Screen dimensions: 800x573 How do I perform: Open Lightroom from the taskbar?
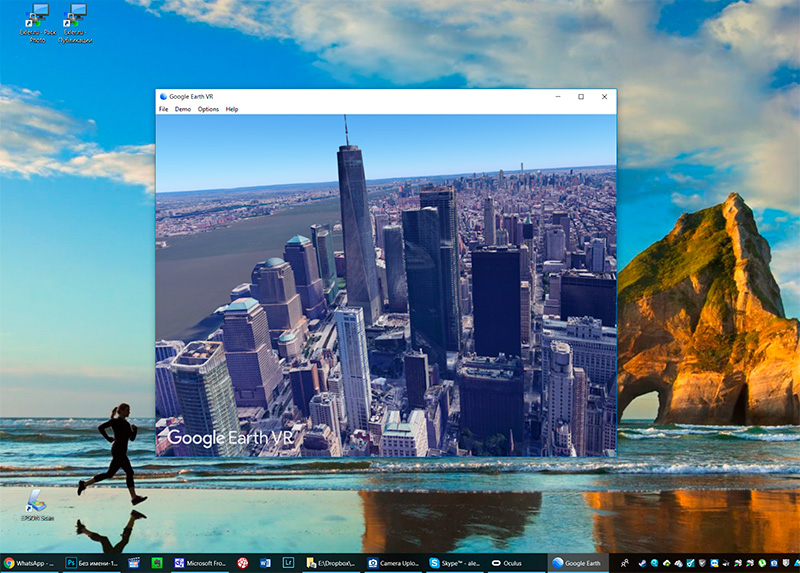(288, 563)
